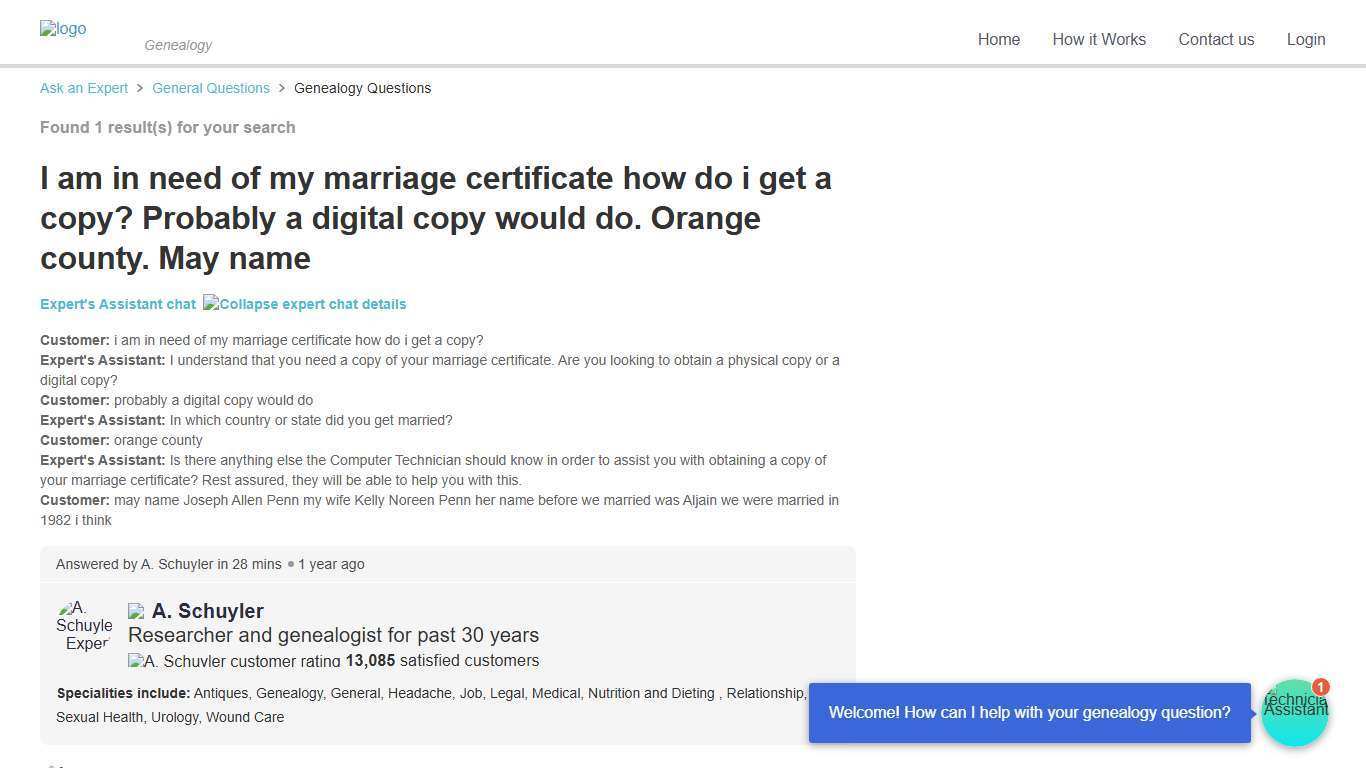This screenshot has height=768, width=1366.
Task: Click the customer rating icon
Action: [134, 660]
